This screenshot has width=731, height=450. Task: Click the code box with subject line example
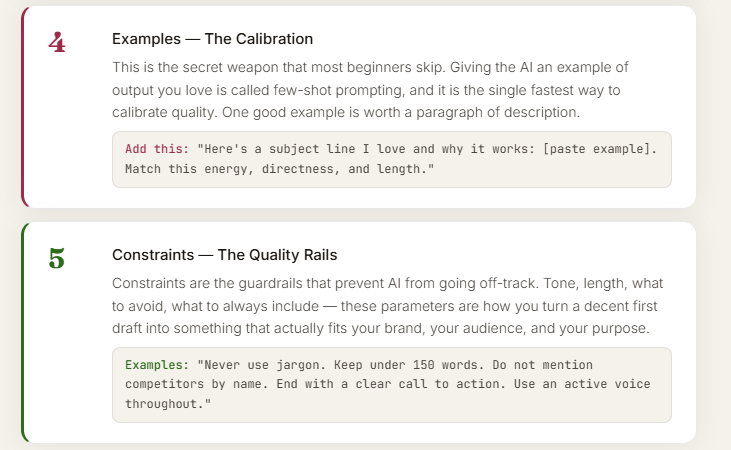click(392, 159)
